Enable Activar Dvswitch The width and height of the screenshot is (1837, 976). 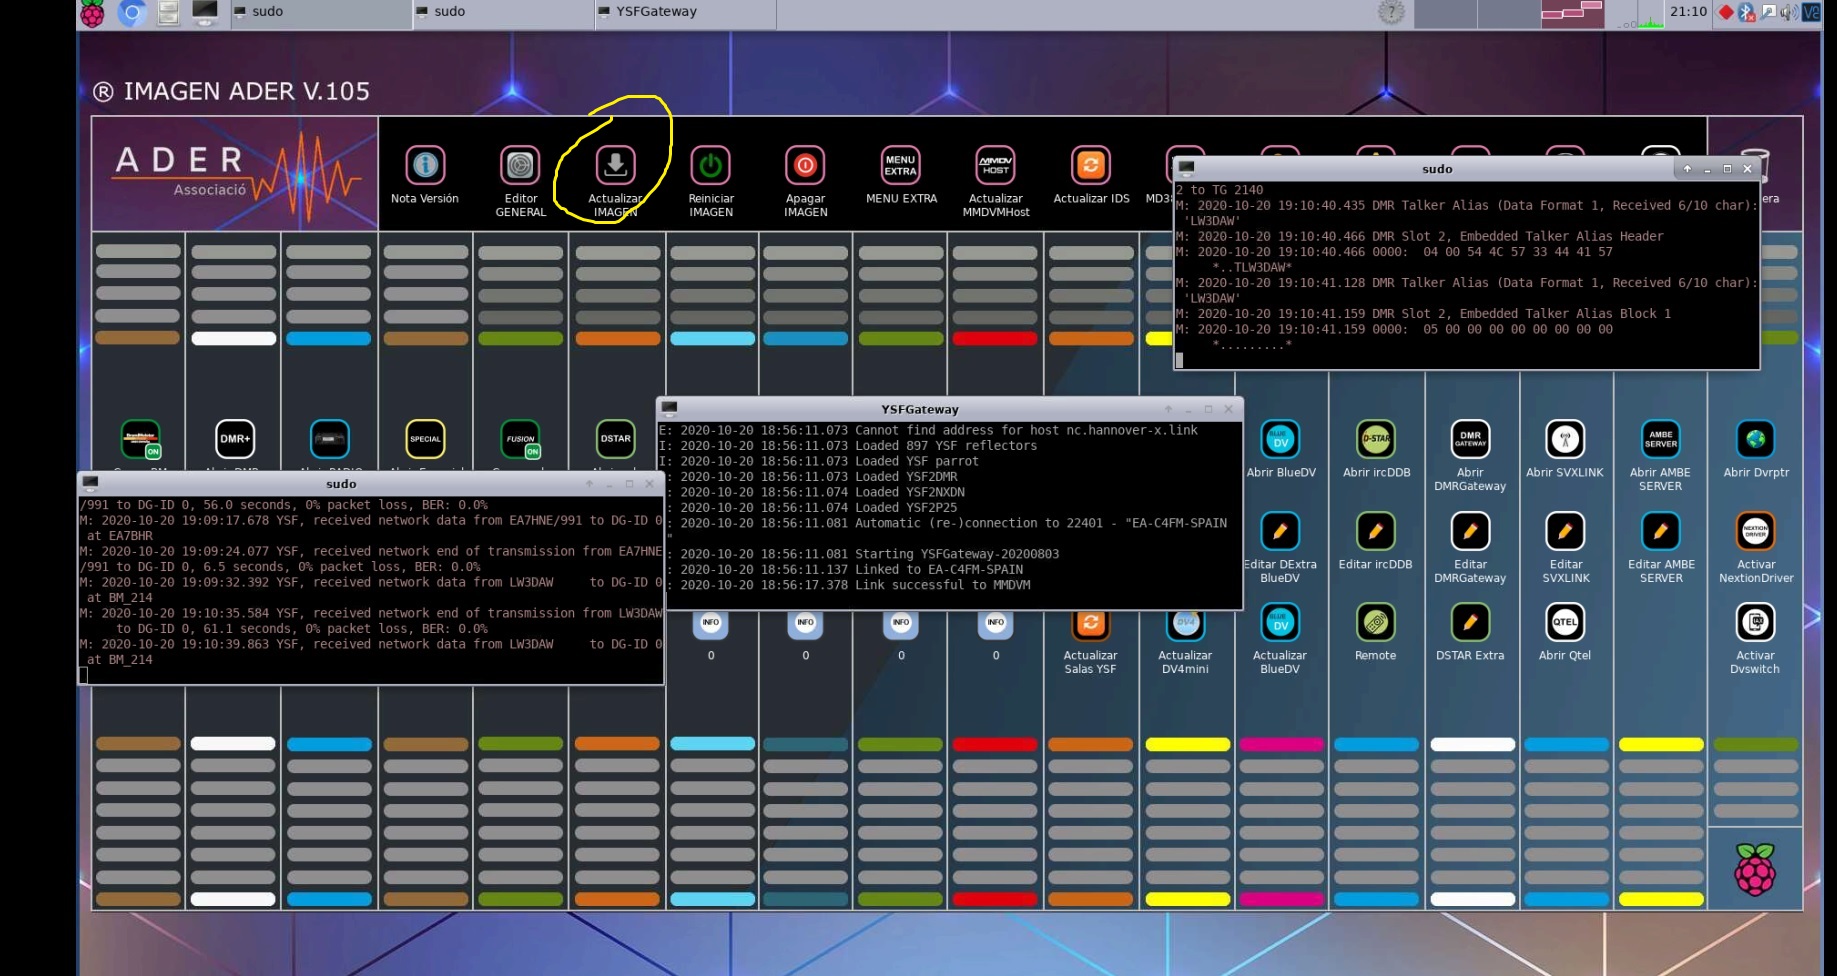click(x=1754, y=622)
